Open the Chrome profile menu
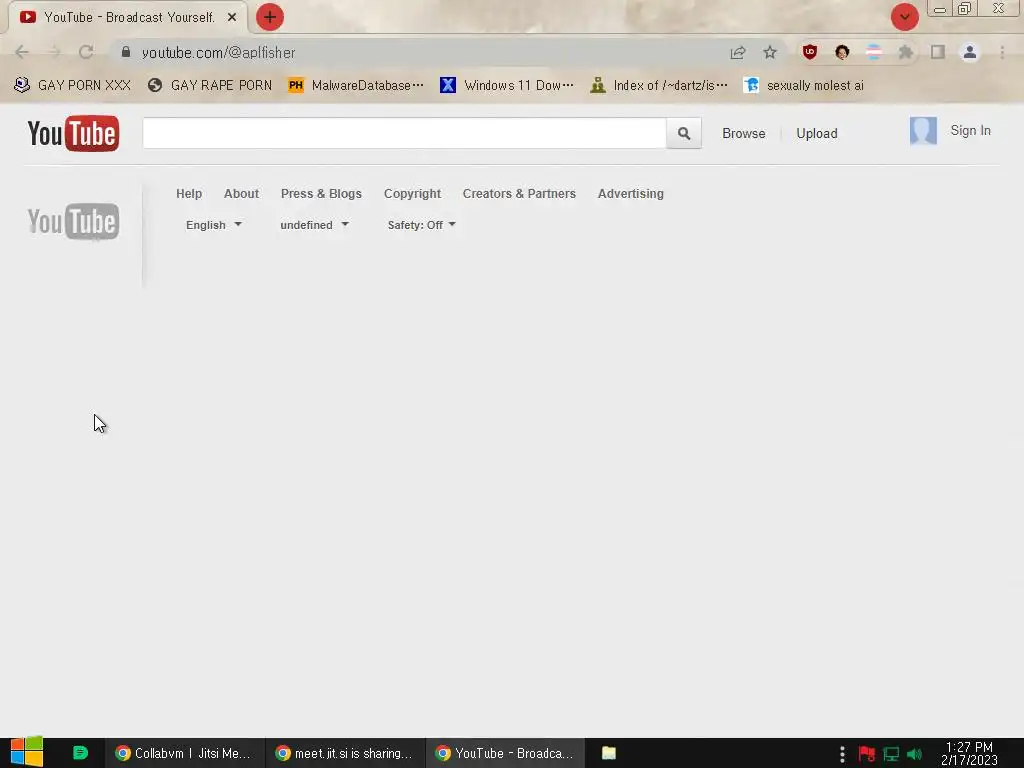Image resolution: width=1024 pixels, height=768 pixels. [970, 52]
